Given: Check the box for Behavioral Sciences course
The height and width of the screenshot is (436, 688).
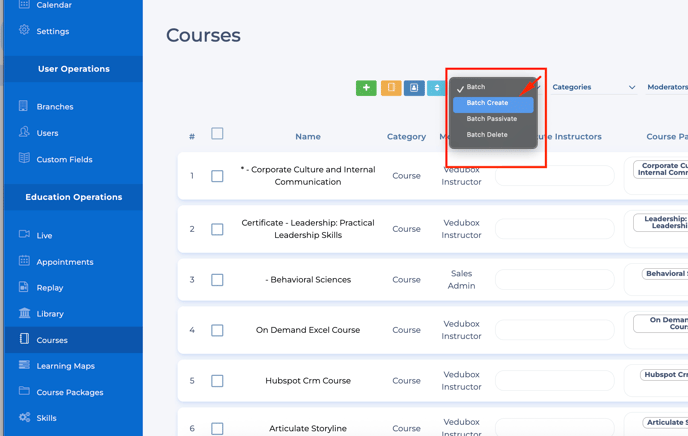Looking at the screenshot, I should point(217,280).
